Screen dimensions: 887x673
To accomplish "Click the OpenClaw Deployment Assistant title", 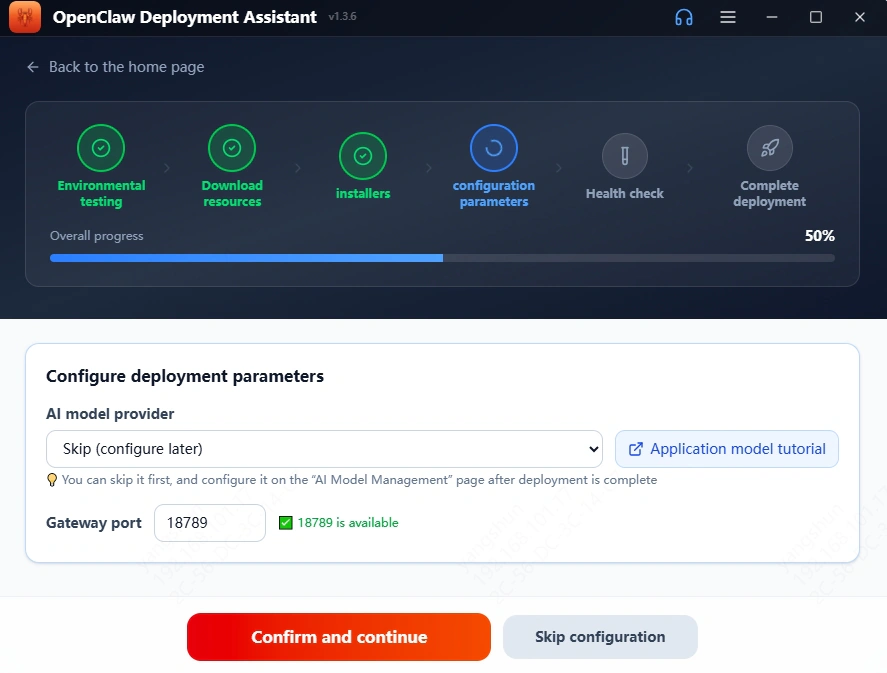I will [184, 17].
